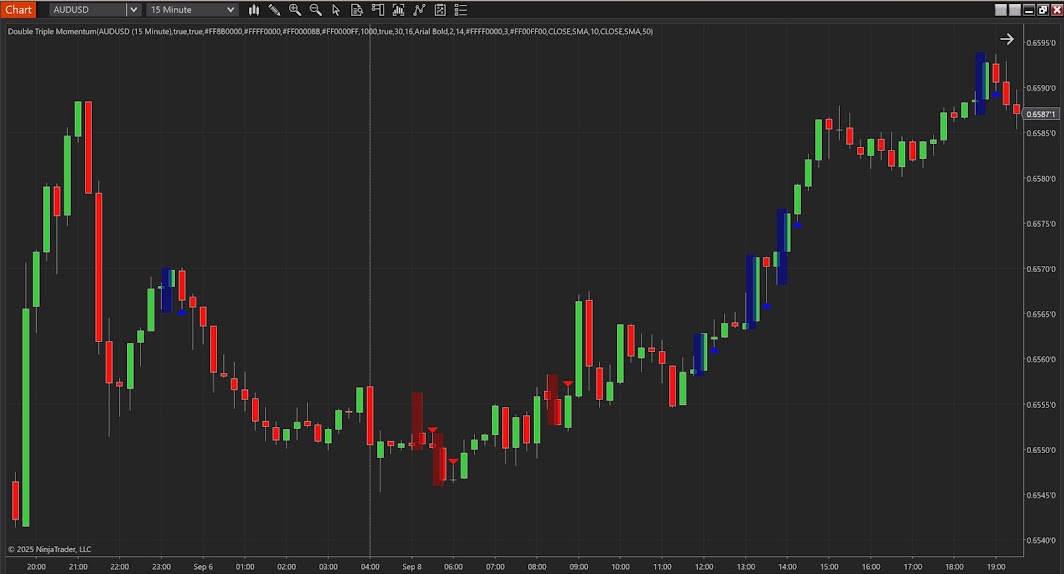Click the arrow to scroll to latest bar
1064x574 pixels.
click(1007, 39)
